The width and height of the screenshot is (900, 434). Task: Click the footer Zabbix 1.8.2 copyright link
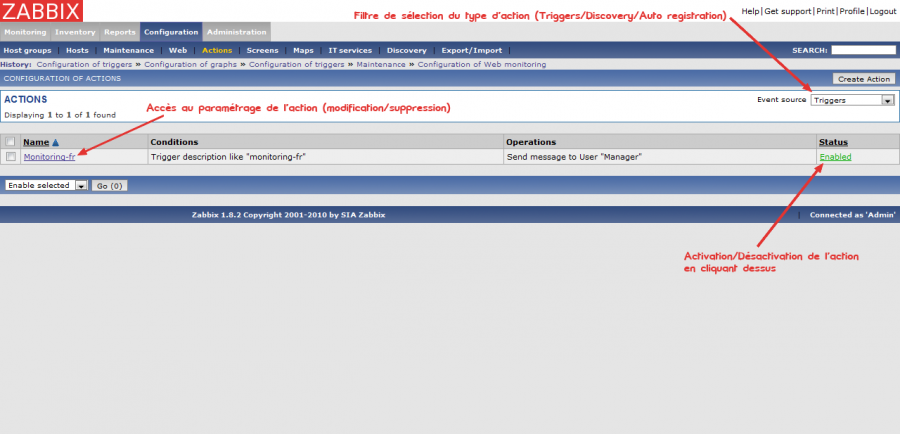(x=288, y=215)
